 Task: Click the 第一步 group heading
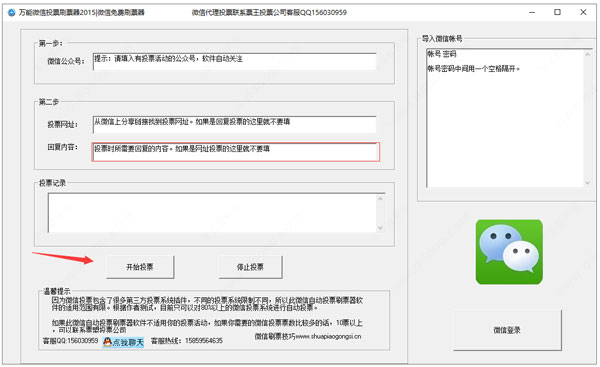(x=51, y=43)
